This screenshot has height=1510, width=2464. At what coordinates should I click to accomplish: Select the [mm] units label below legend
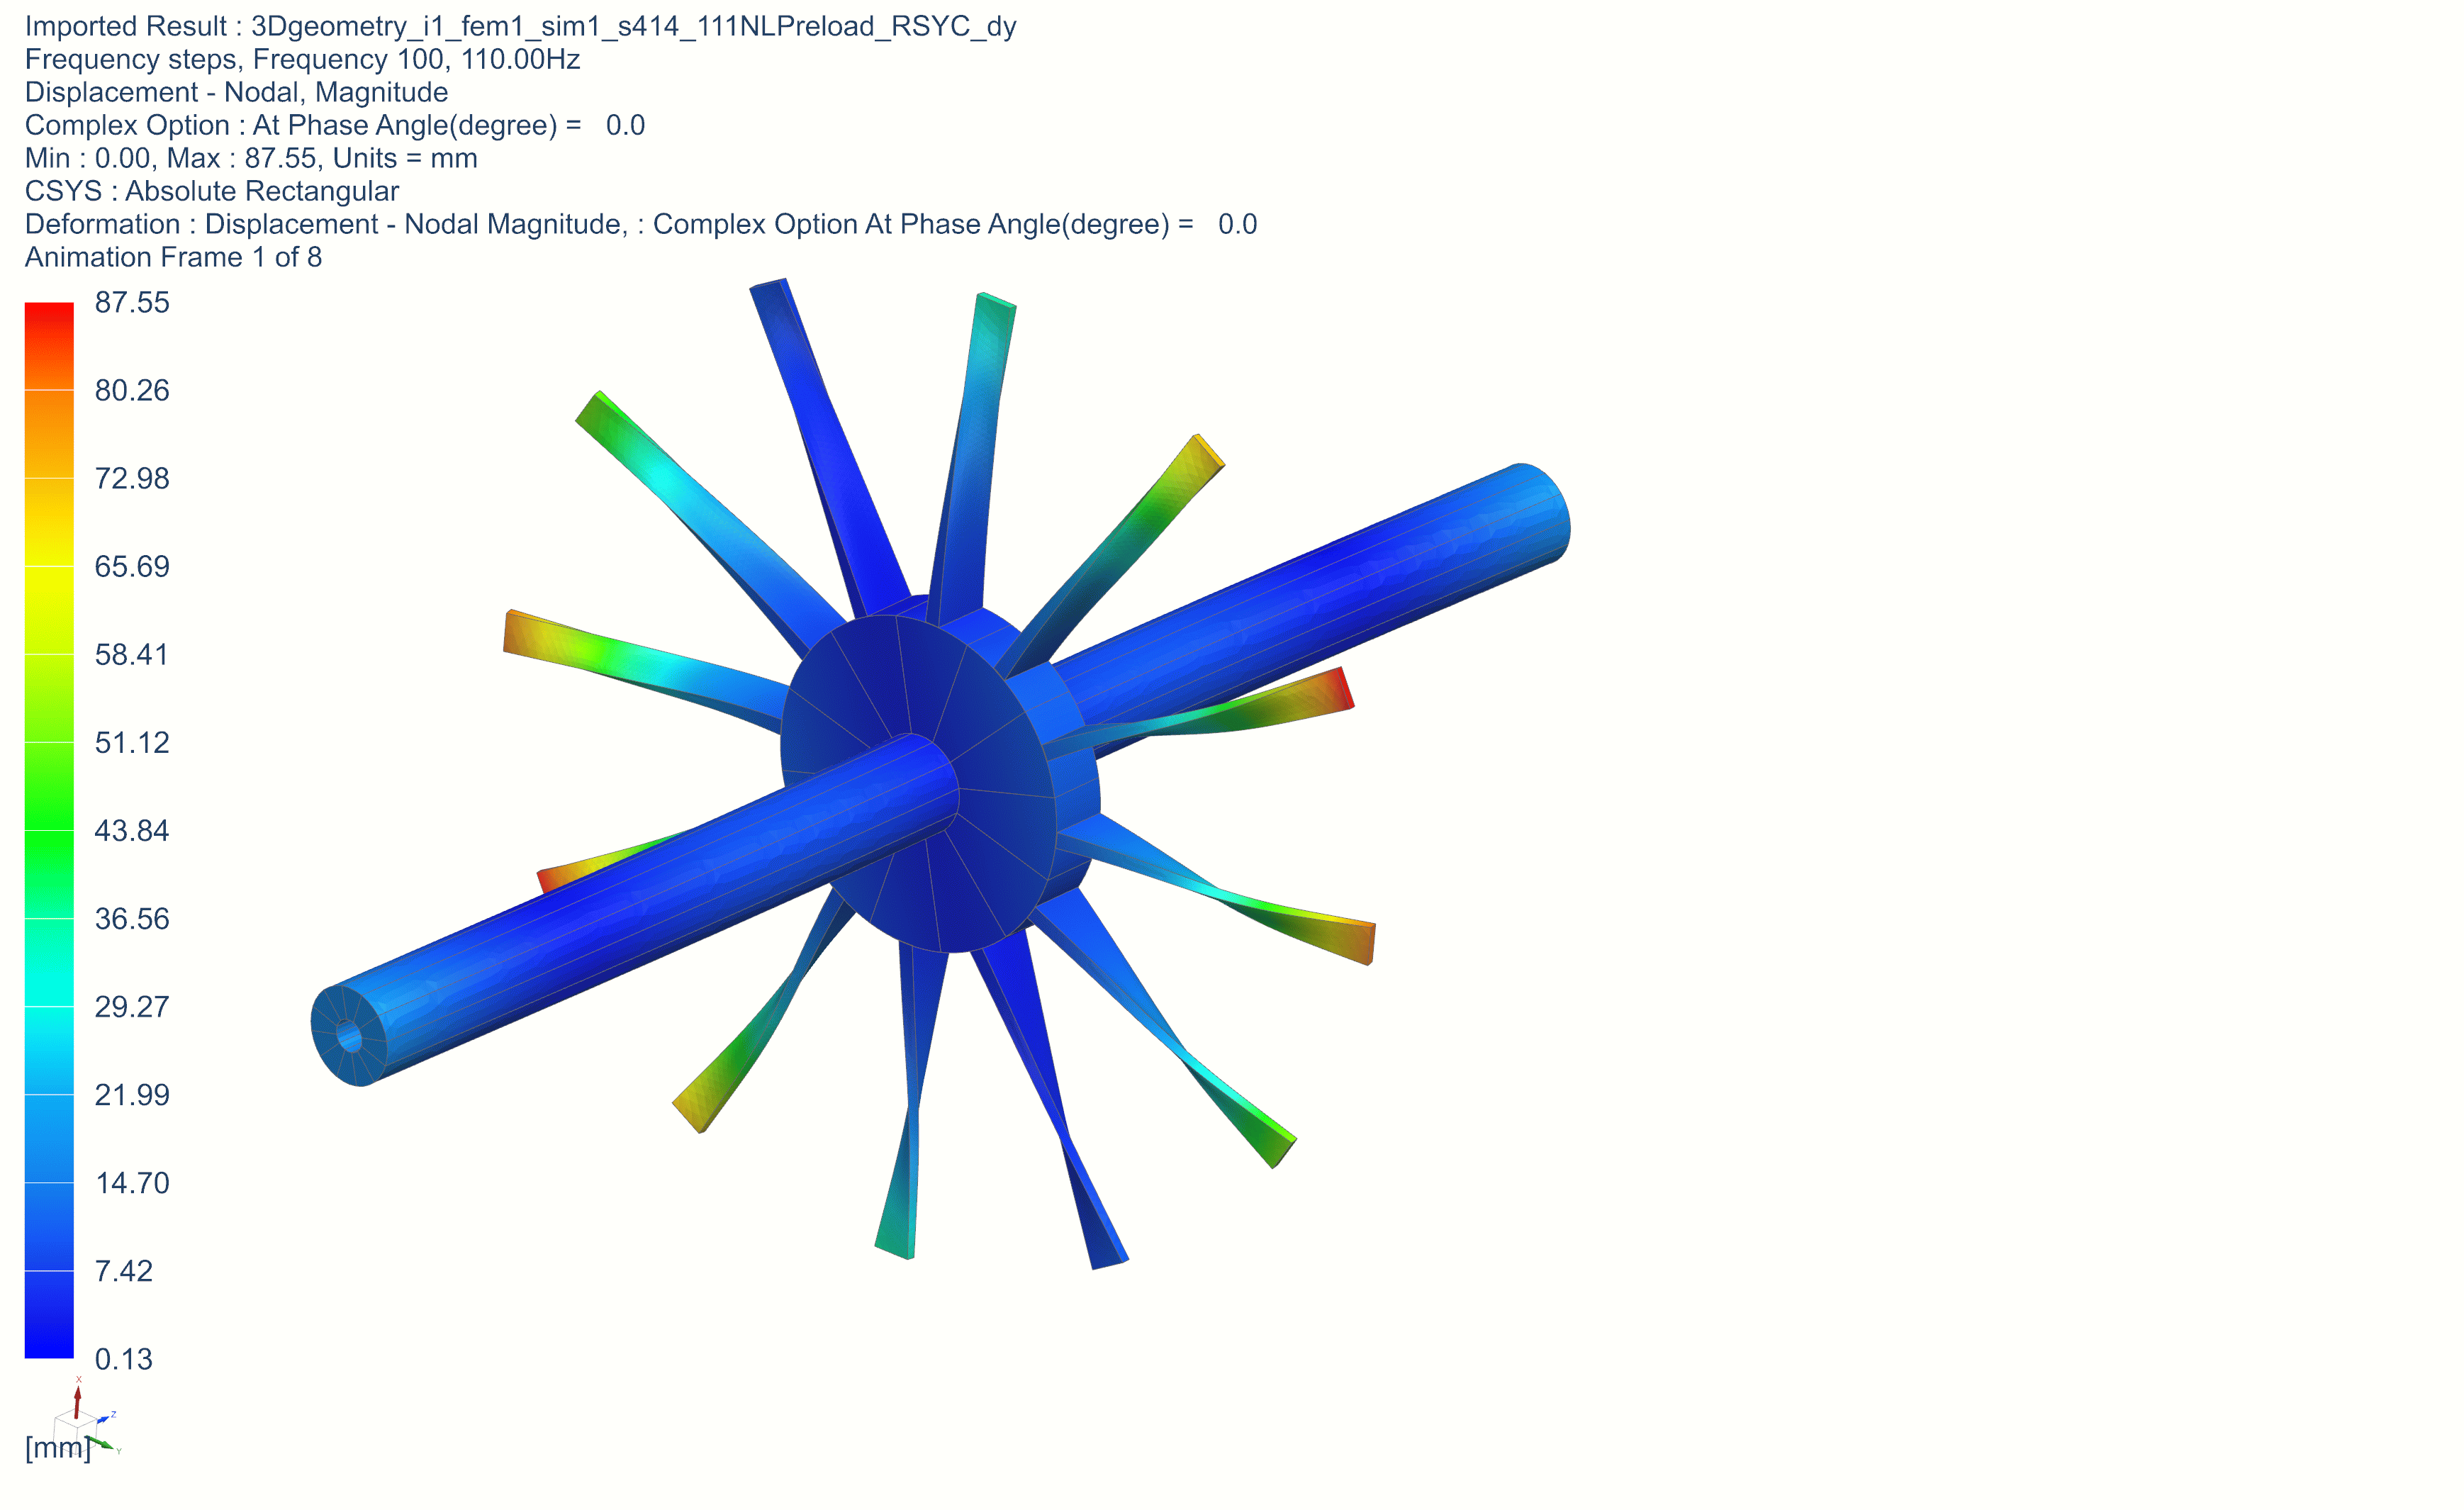57,1448
